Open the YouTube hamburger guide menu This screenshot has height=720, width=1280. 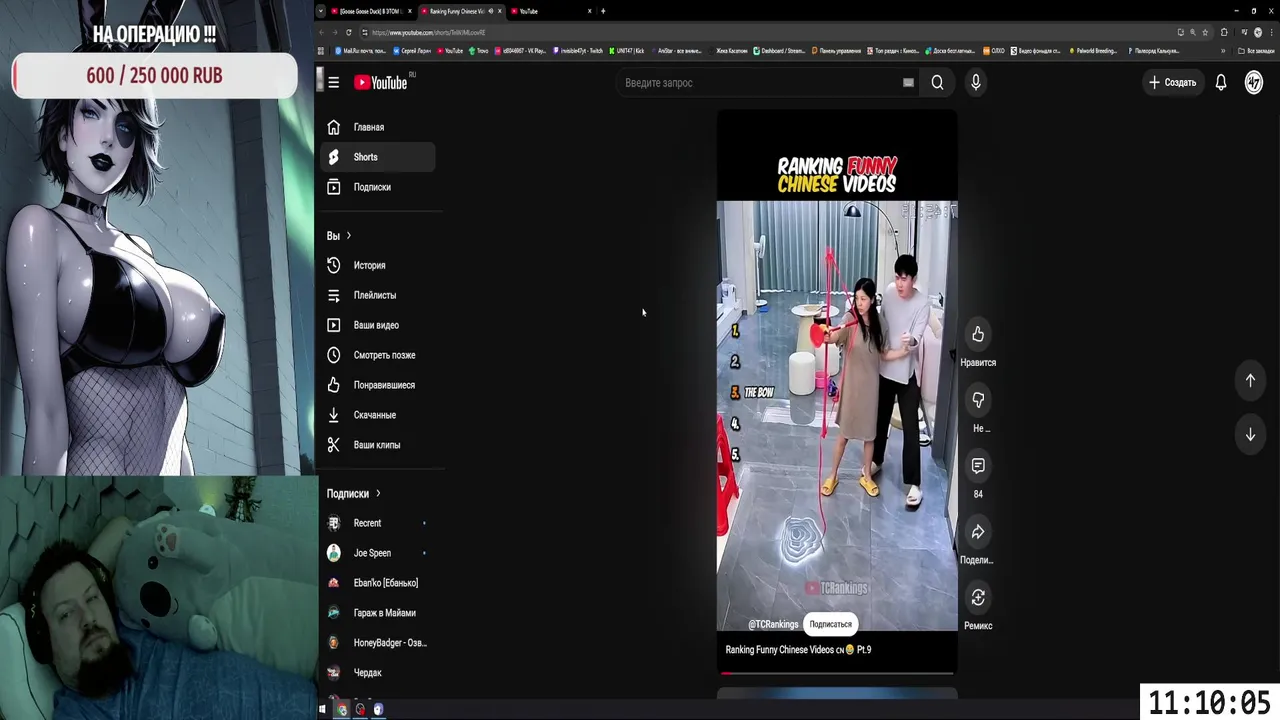click(x=333, y=83)
